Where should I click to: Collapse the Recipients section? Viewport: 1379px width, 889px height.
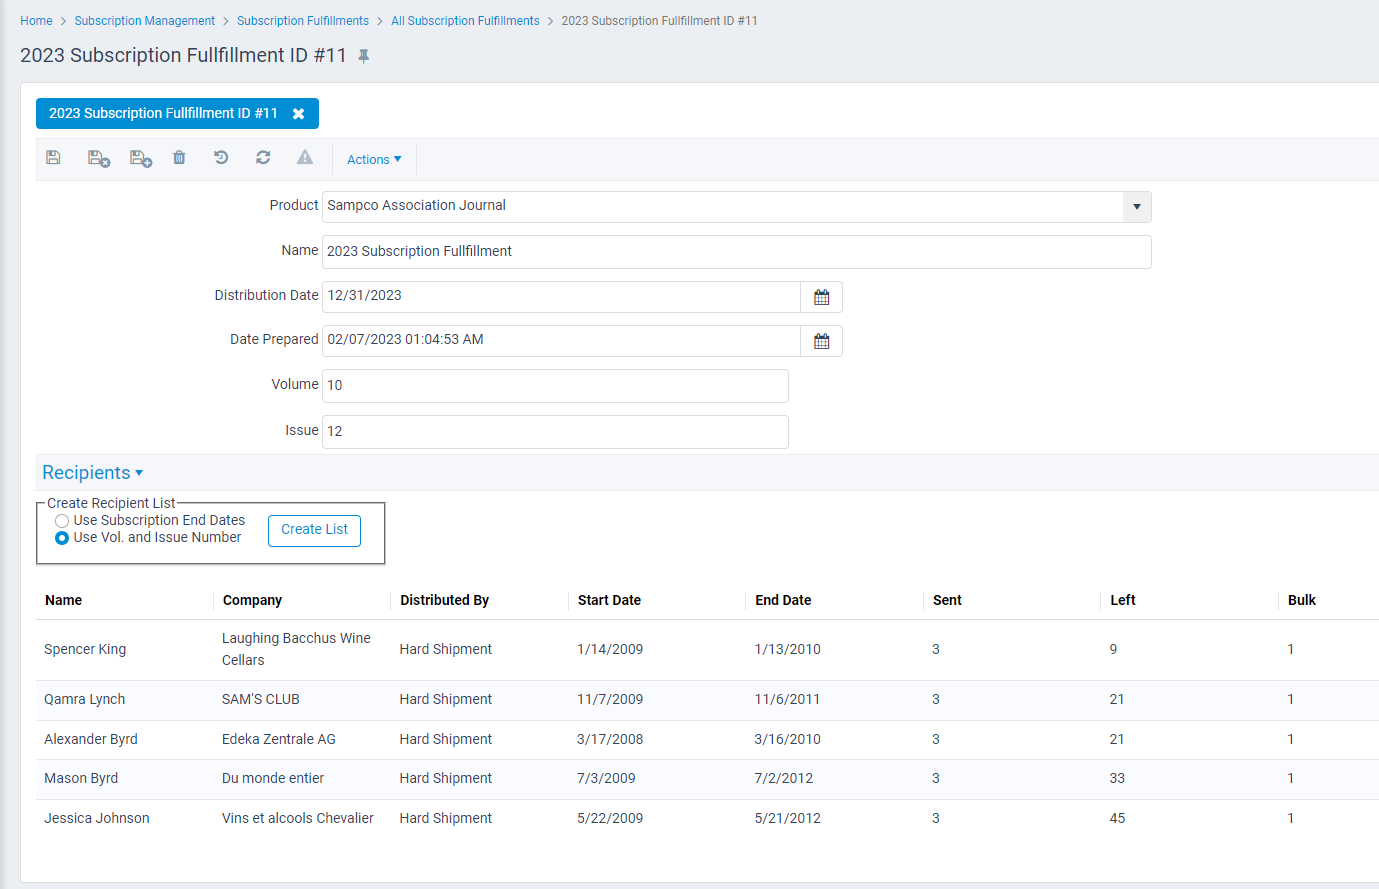click(x=92, y=473)
